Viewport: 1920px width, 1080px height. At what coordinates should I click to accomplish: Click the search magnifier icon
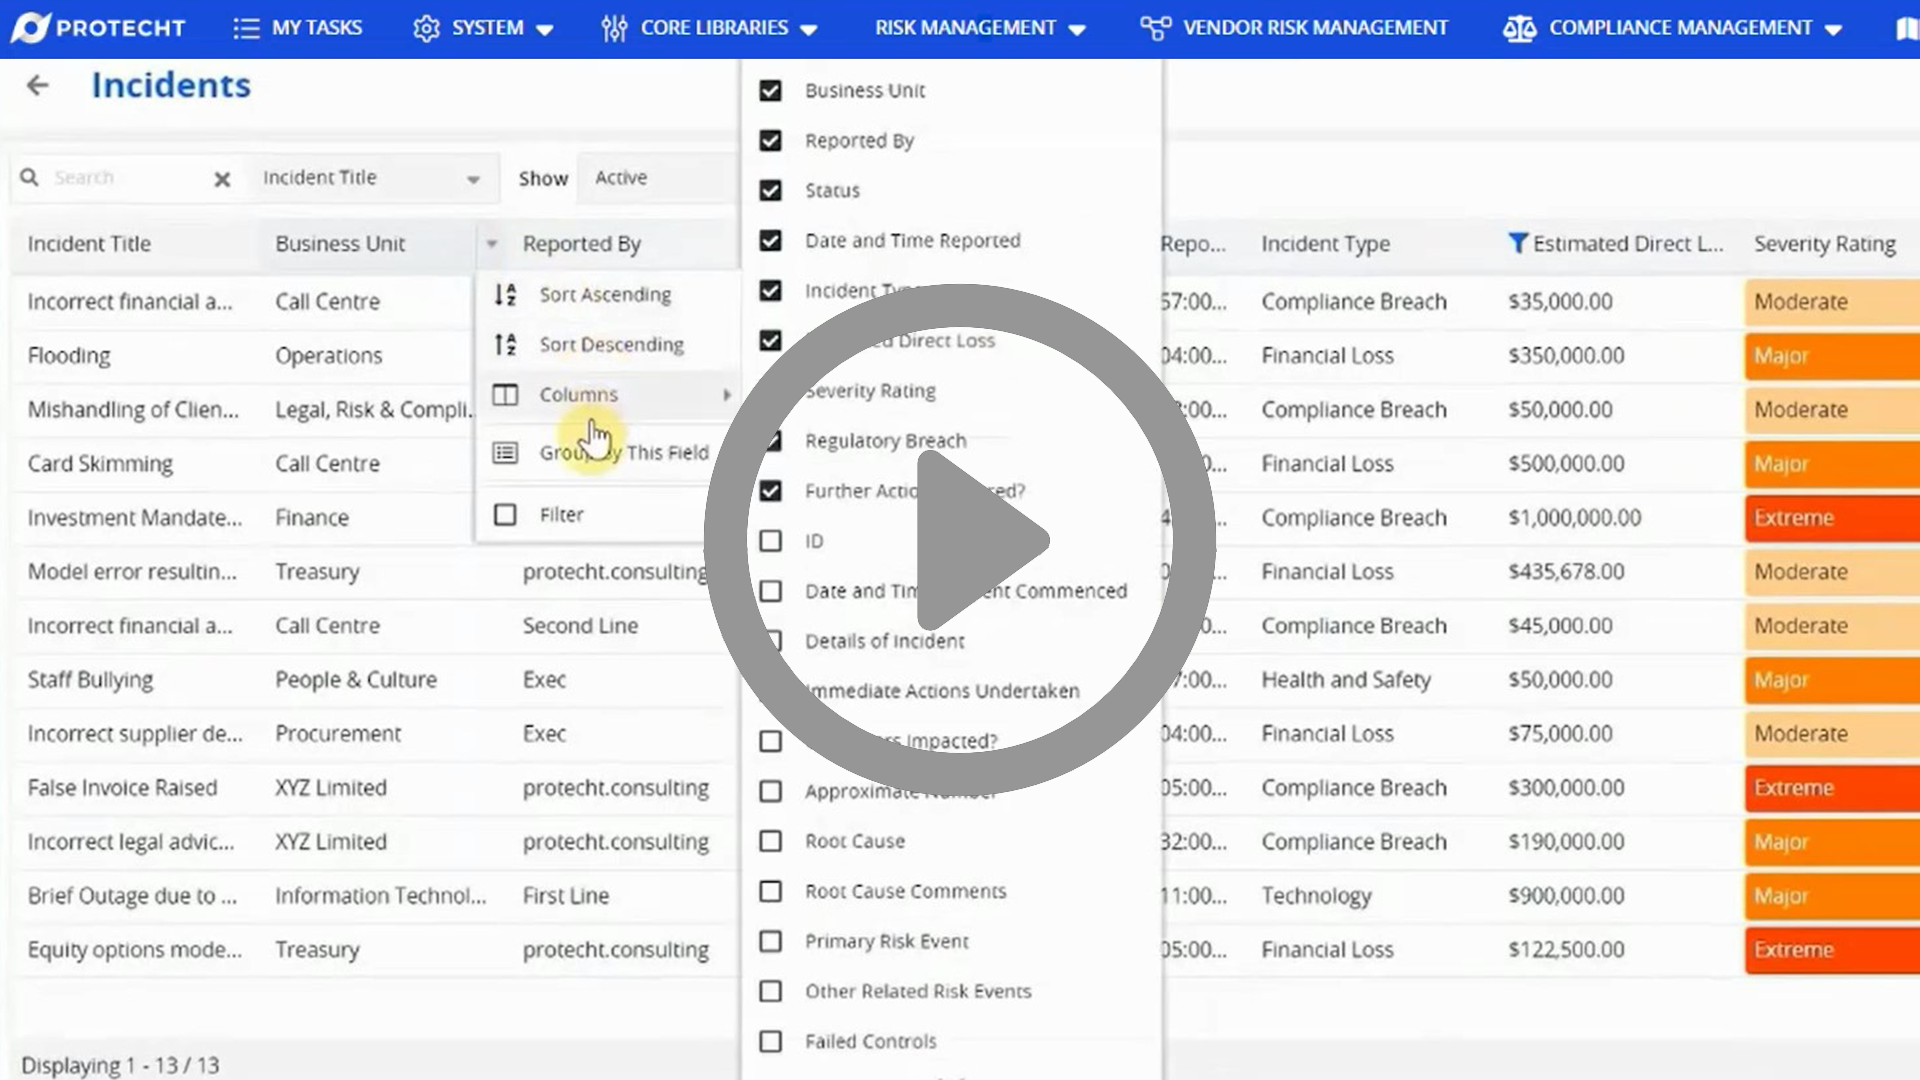pyautogui.click(x=30, y=177)
